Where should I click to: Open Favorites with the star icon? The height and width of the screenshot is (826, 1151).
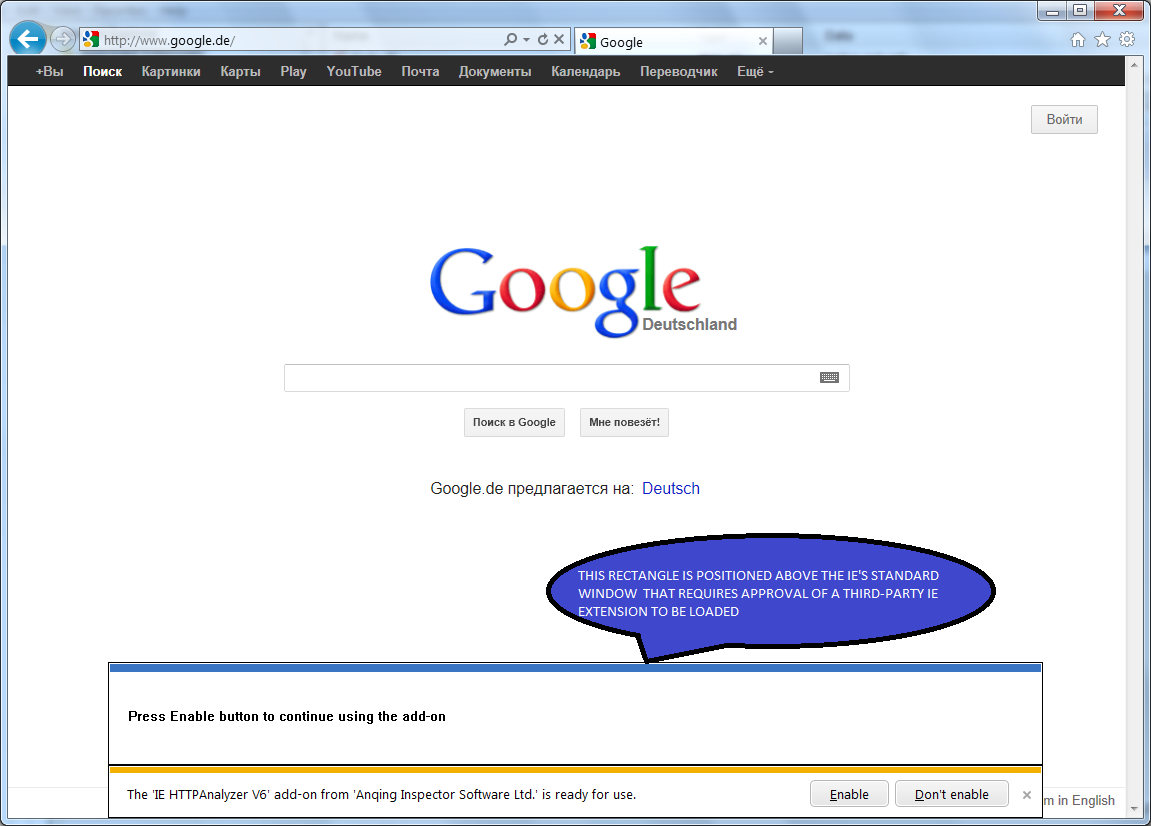[x=1103, y=40]
